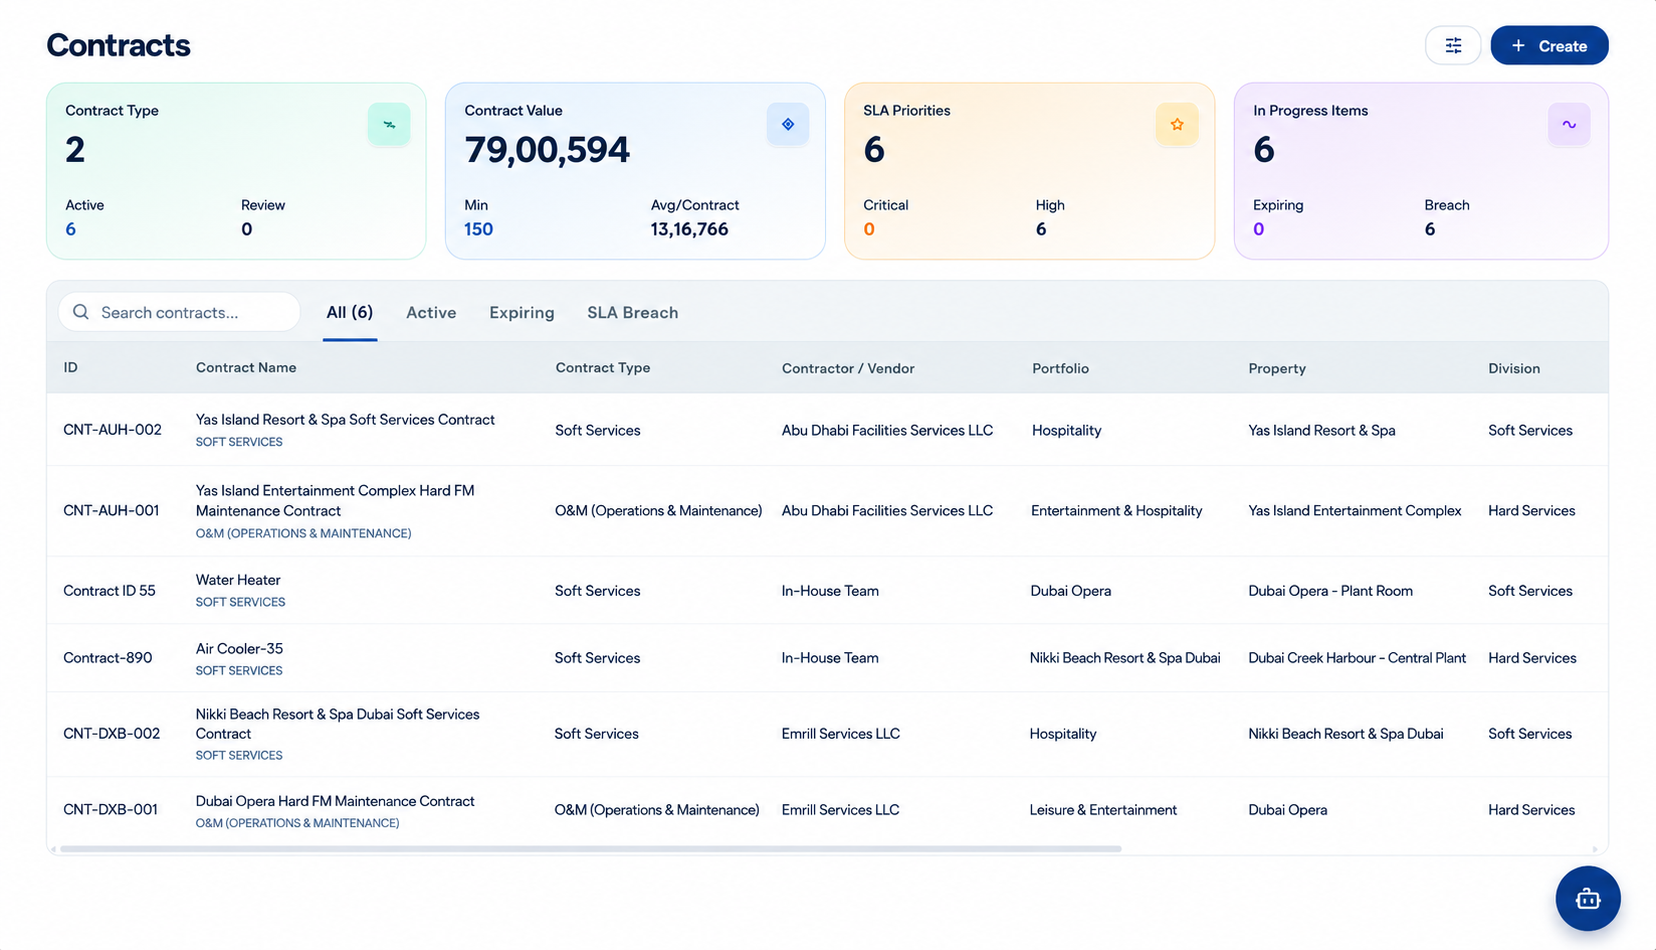Click the Critical count 0 value
Viewport: 1656px width, 950px height.
pos(869,229)
